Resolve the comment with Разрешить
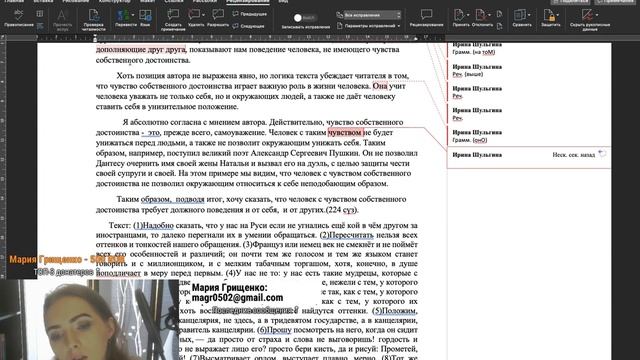The height and width of the screenshot is (360, 640). (218, 18)
